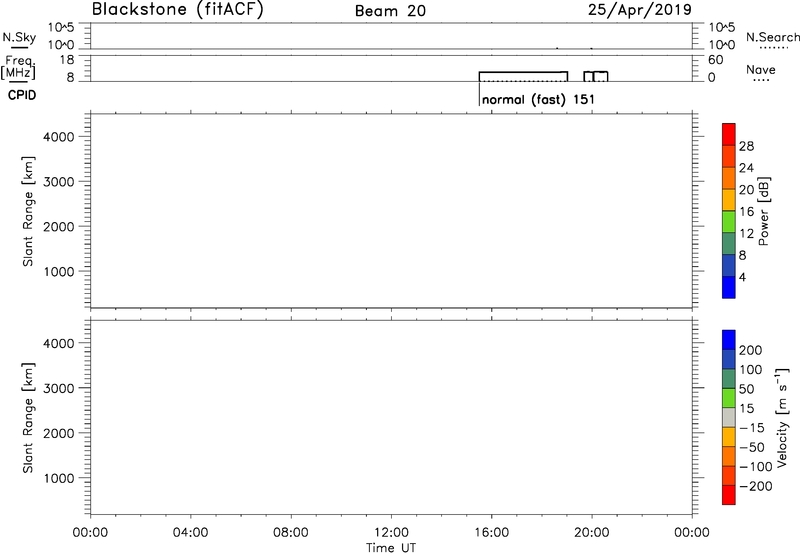Screen dimensions: 800x554
Task: Pick the green velocity swatch between 50 and 15
Action: click(x=729, y=398)
